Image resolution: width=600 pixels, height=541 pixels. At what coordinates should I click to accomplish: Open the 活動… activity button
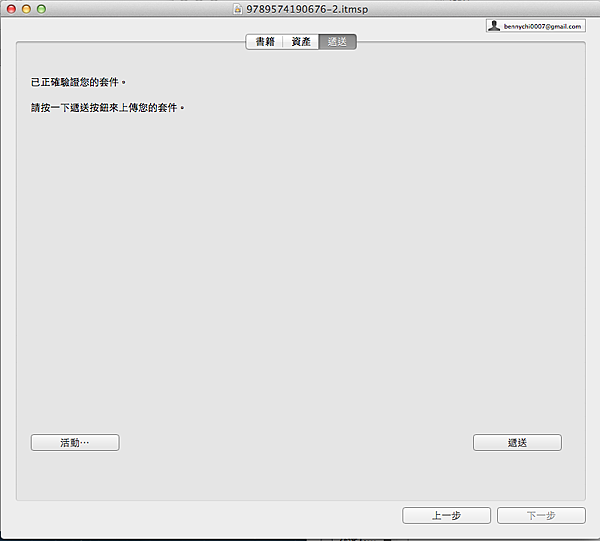point(75,442)
